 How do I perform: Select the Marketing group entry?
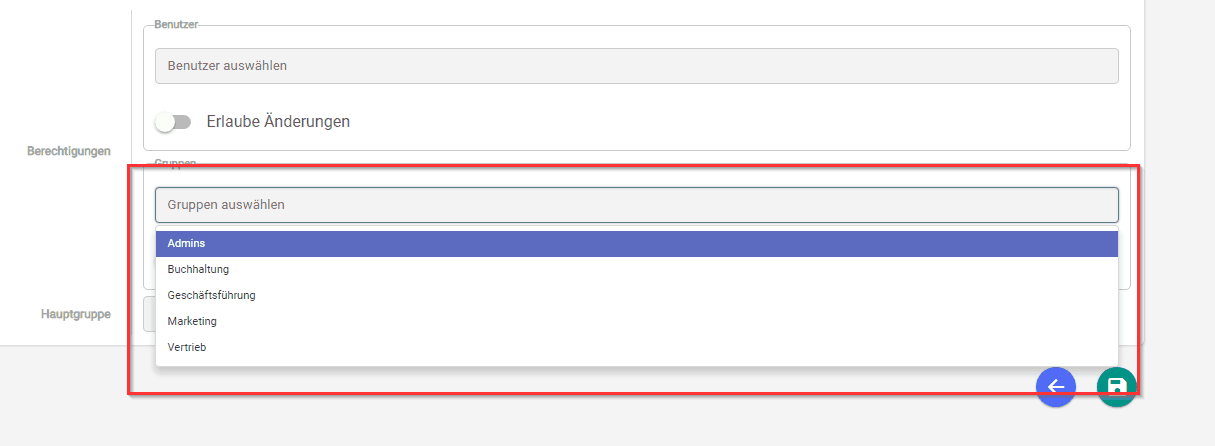(x=637, y=322)
